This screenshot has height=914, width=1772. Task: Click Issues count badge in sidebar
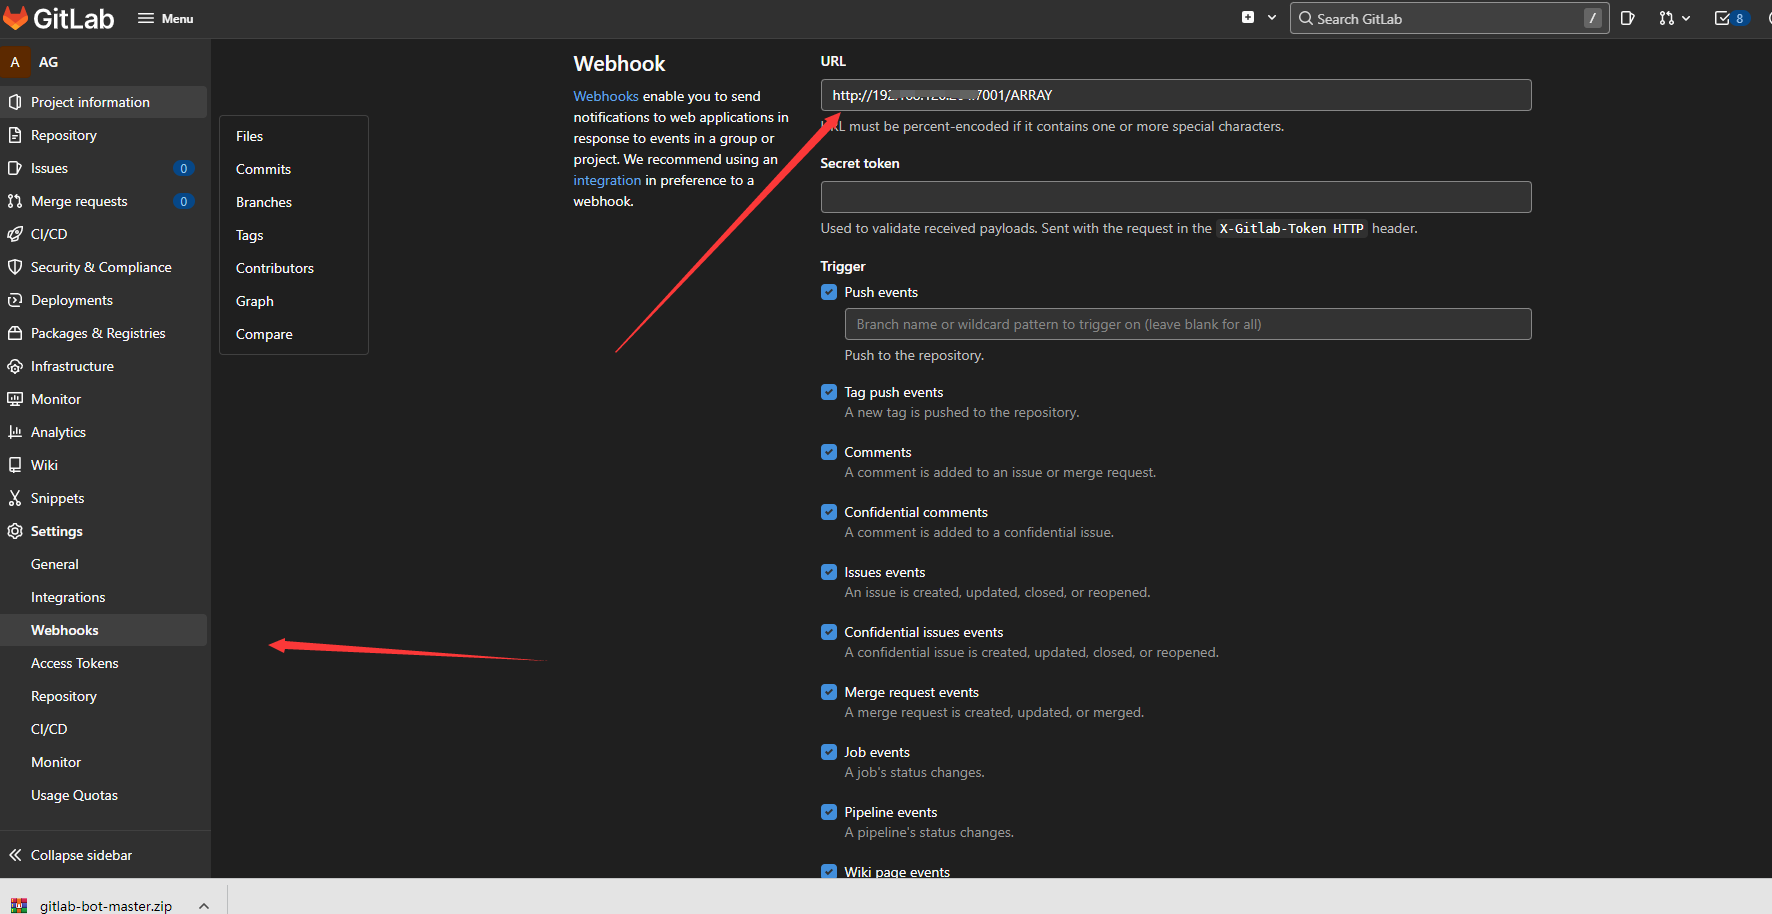tap(184, 168)
